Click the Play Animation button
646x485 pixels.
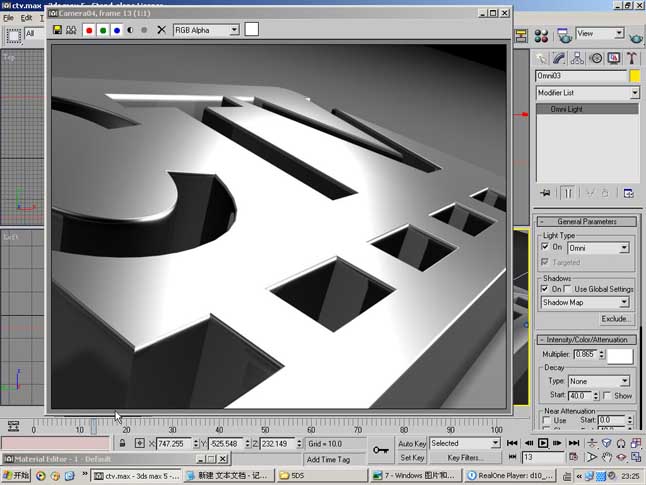click(x=543, y=443)
